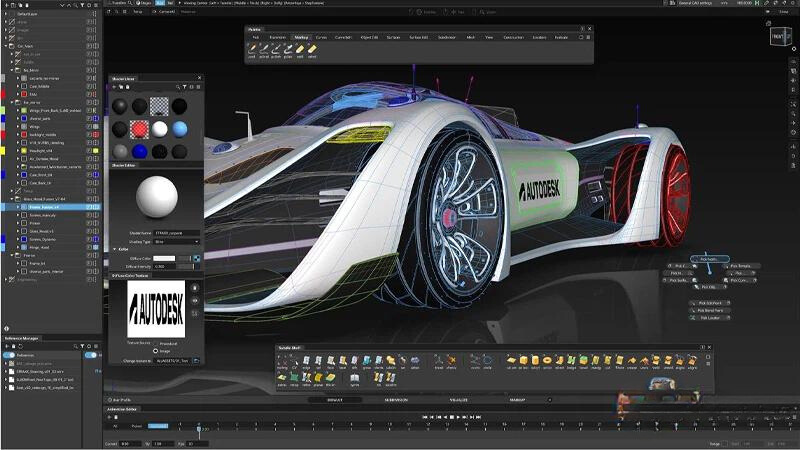Switch to SUBDIVISION workflow tab
Image resolution: width=800 pixels, height=450 pixels.
click(x=396, y=400)
